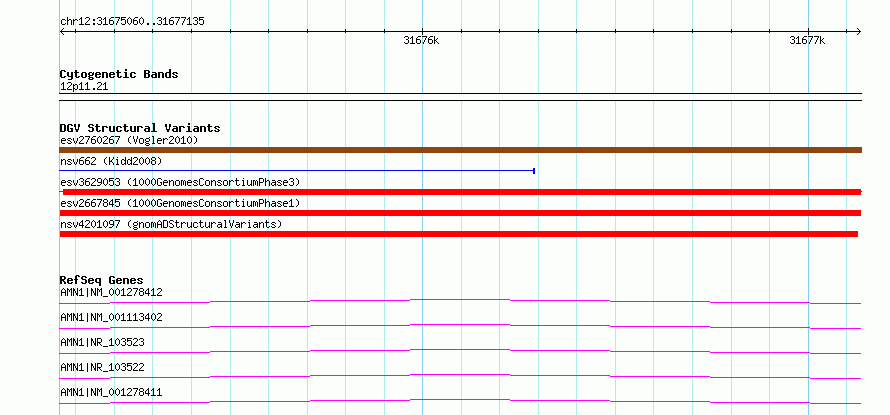Click AMN1|NR_103522 transcript label
This screenshot has width=890, height=415.
102,367
